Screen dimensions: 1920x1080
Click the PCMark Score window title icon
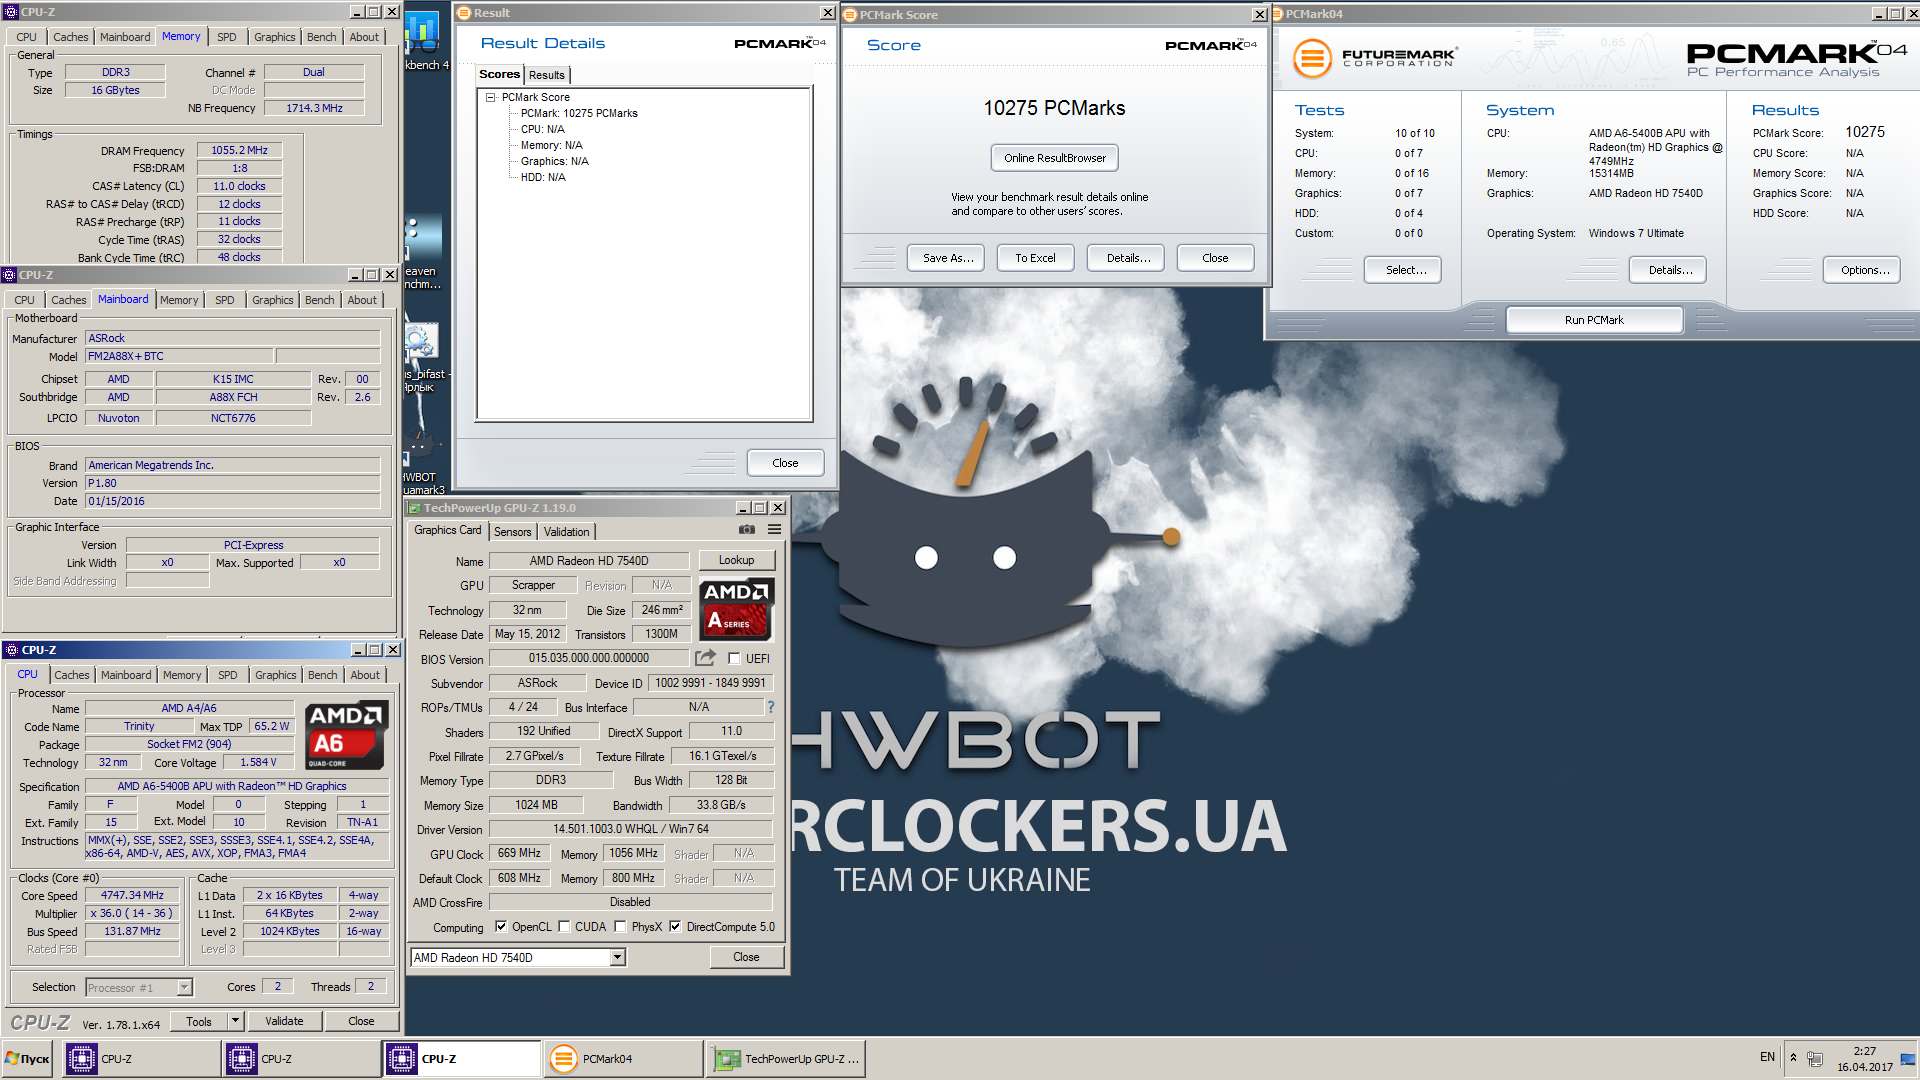[850, 14]
